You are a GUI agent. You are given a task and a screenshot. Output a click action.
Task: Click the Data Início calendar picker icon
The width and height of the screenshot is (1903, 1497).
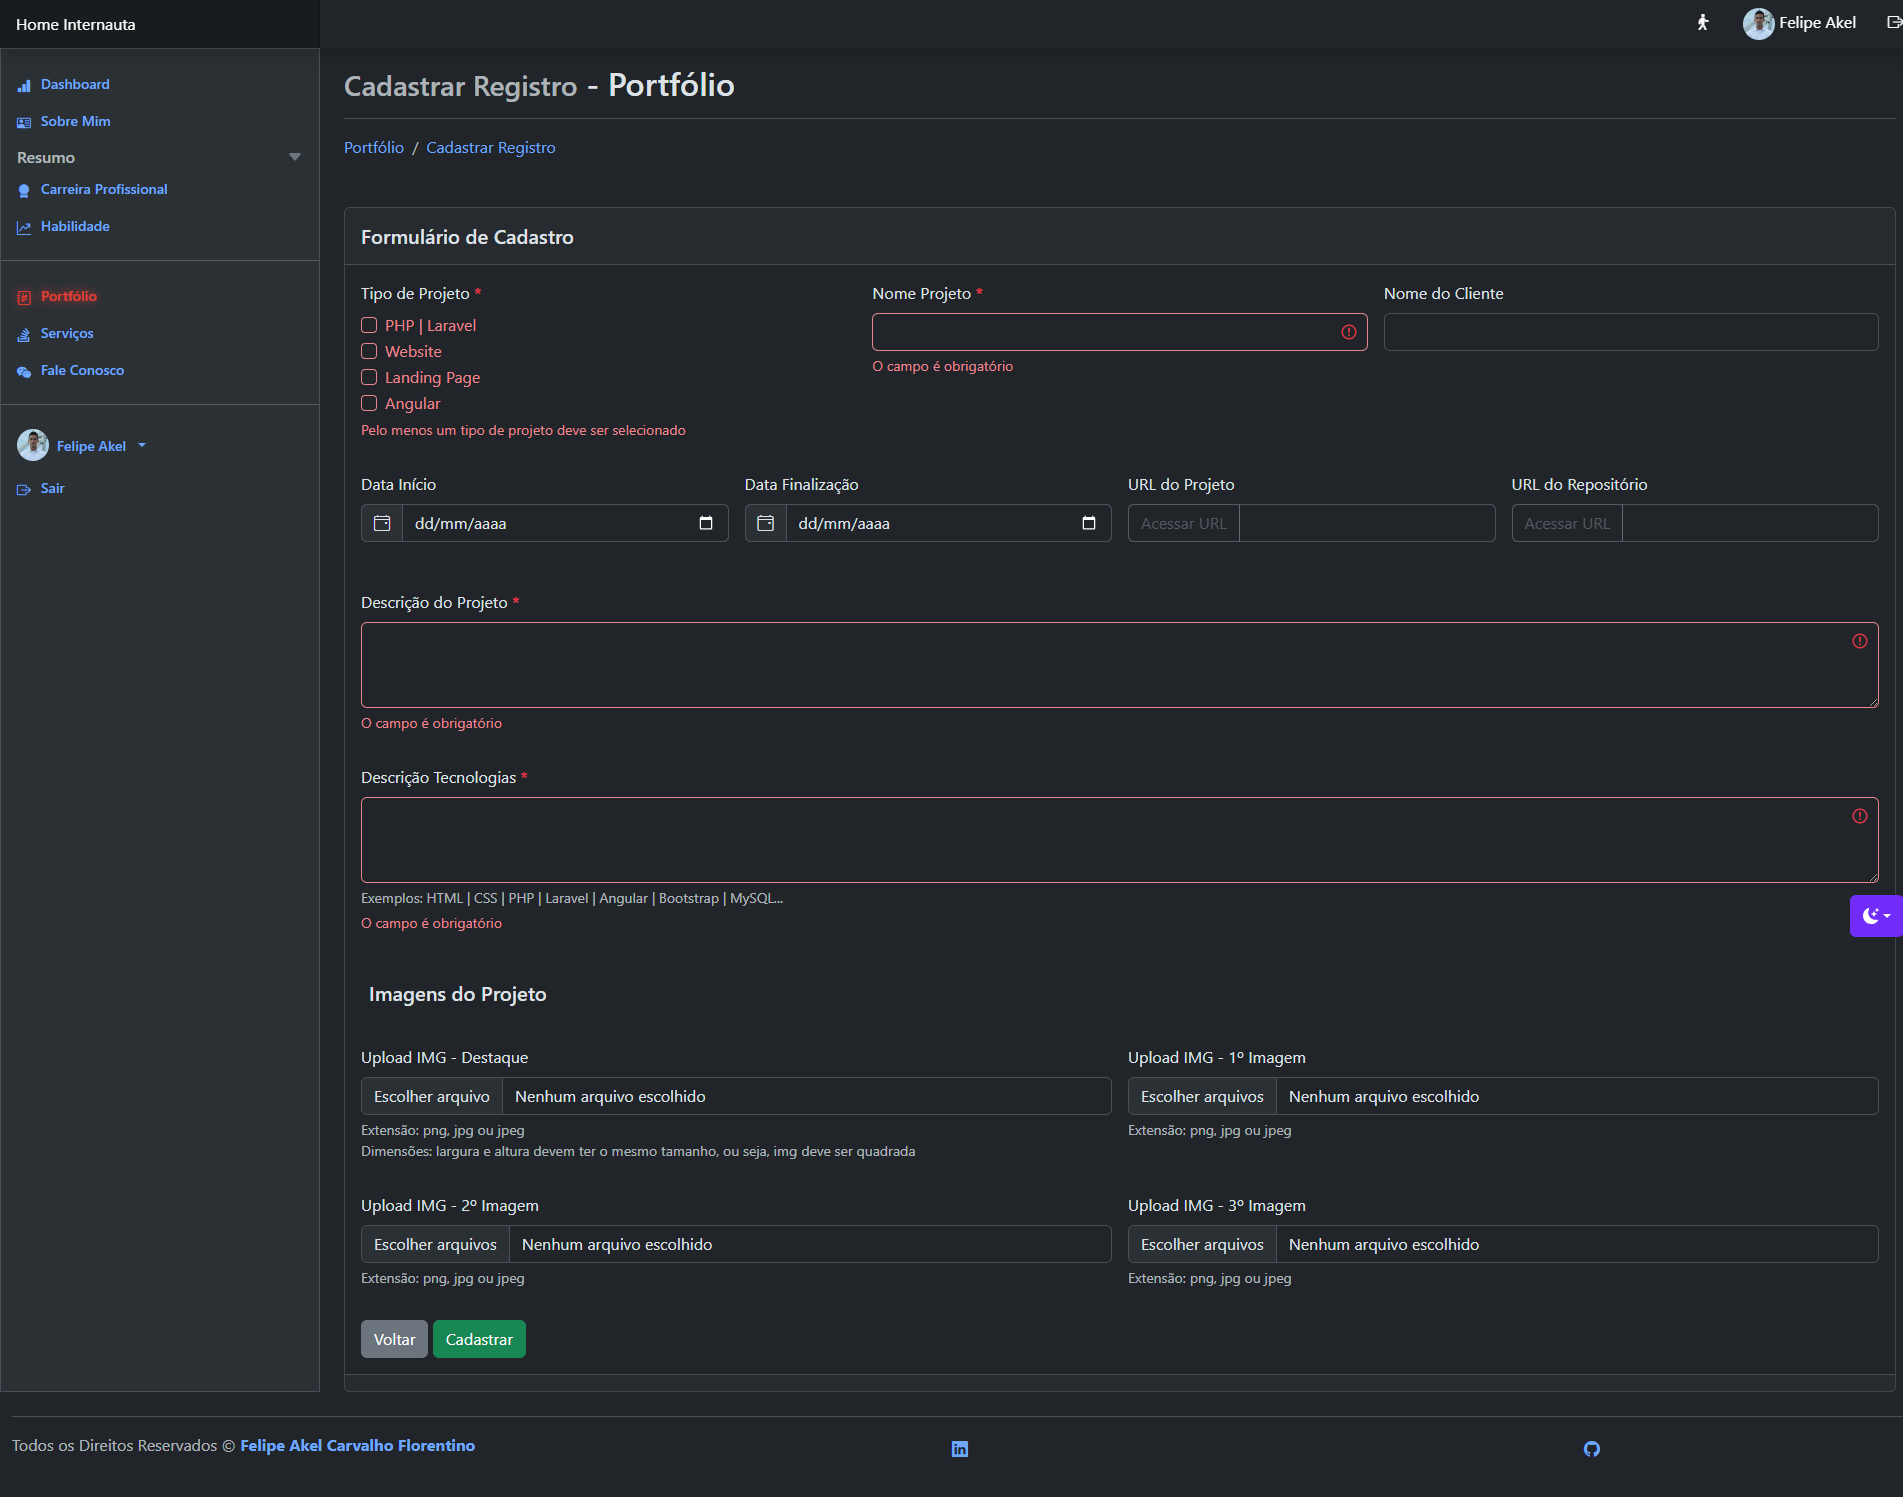705,523
